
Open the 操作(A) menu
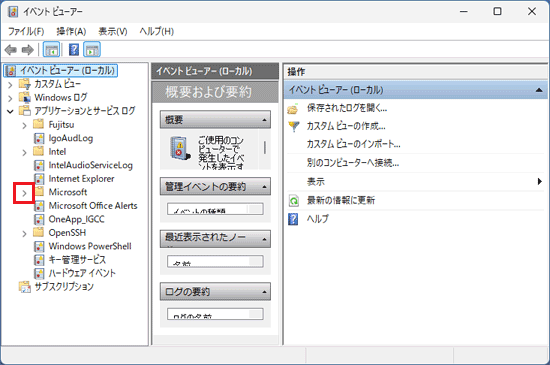pos(71,32)
